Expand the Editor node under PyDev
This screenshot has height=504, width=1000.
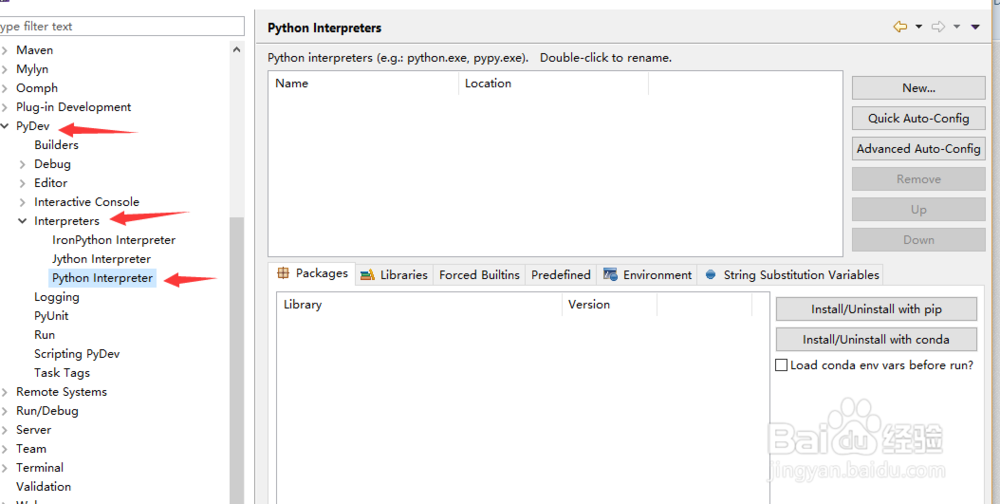[22, 184]
